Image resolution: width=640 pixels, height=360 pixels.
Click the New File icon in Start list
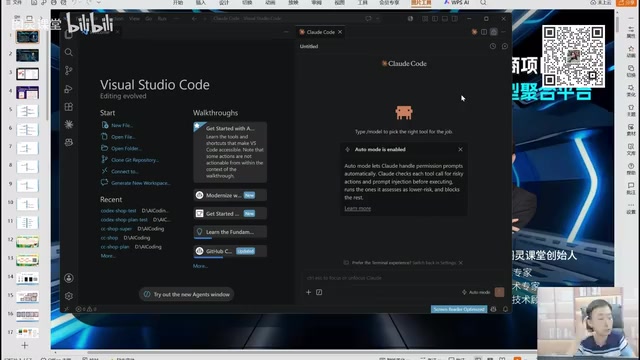pos(105,125)
